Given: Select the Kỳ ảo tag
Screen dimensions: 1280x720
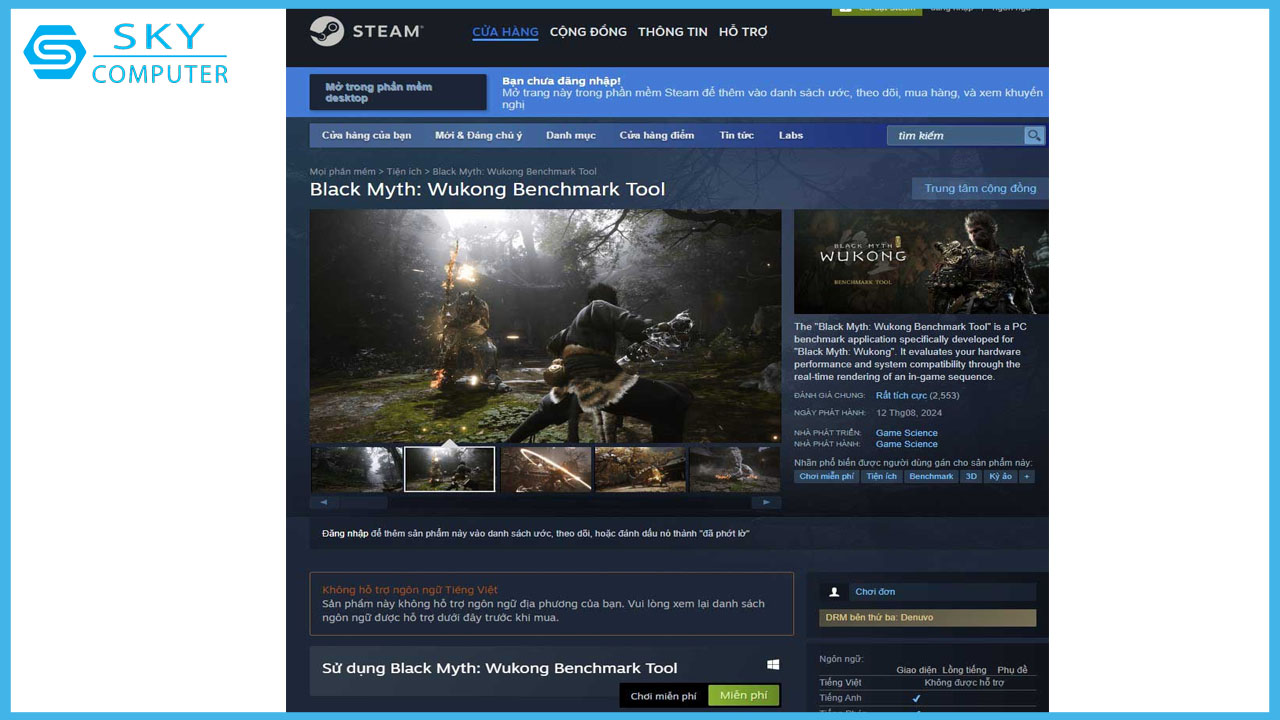Looking at the screenshot, I should point(1000,477).
